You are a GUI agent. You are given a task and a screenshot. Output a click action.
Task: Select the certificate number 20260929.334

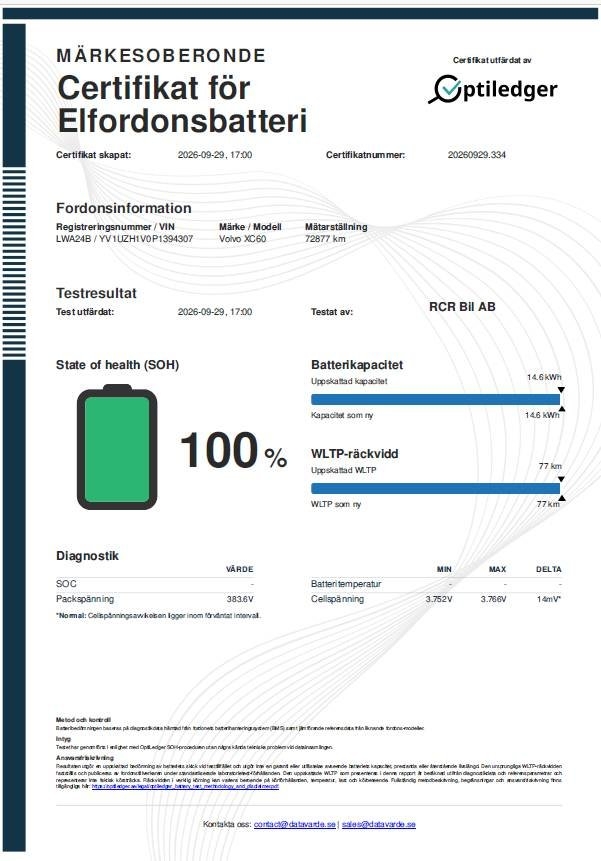tap(476, 155)
